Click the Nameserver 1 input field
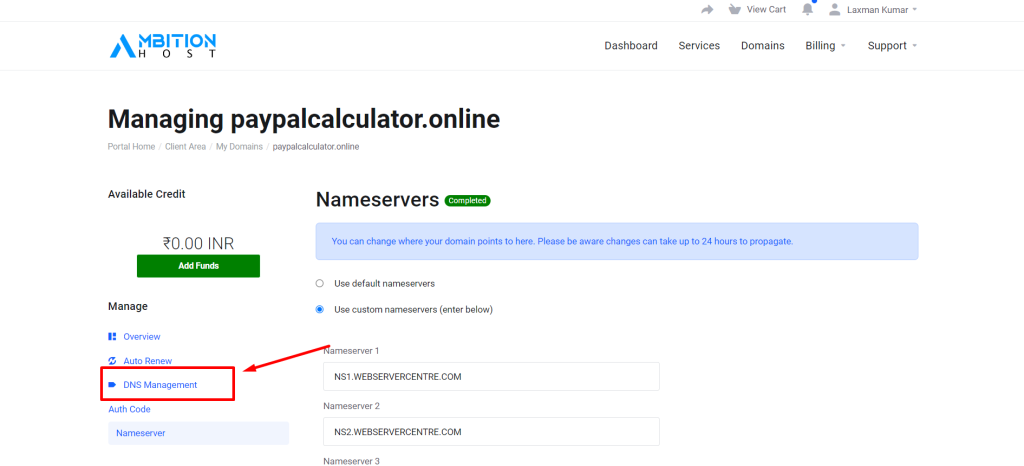Screen dimensions: 1024x466 [491, 377]
